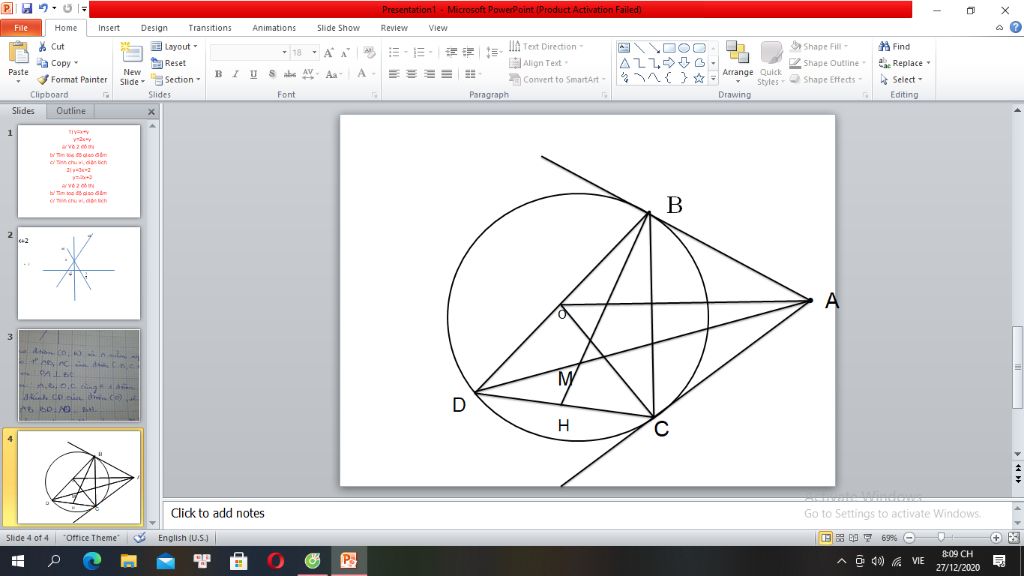Select slide 2 thumbnail with blue lines

[79, 273]
